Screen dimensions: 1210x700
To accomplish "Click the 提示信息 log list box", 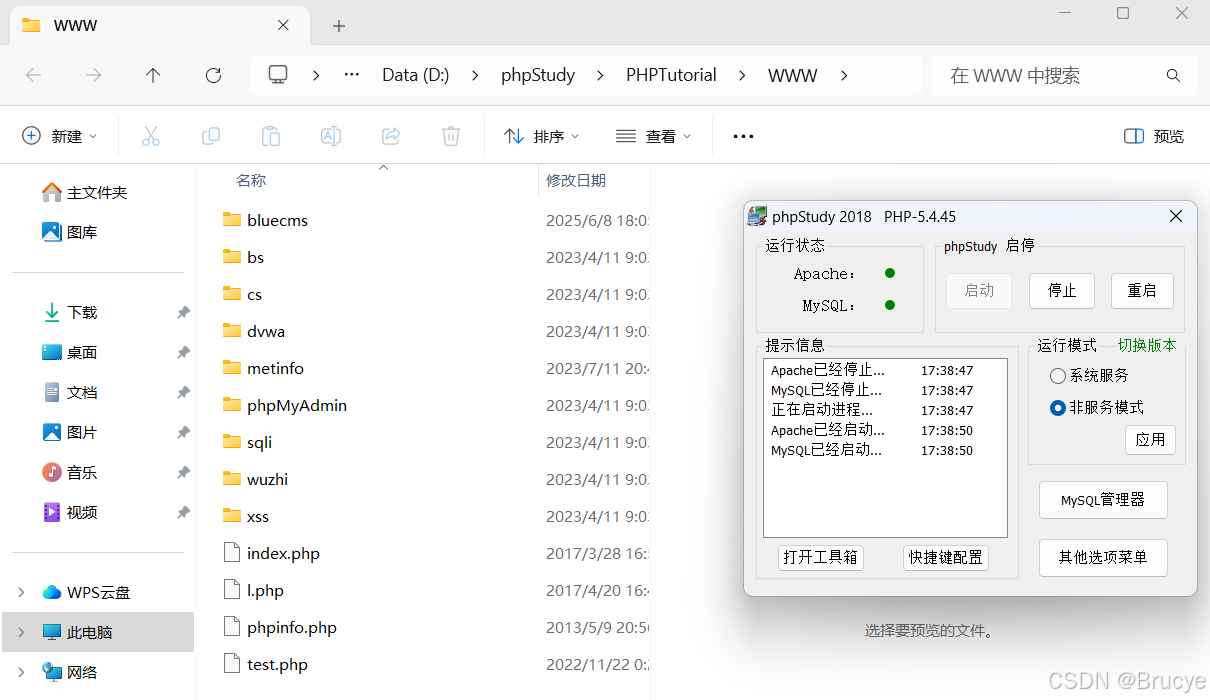I will coord(885,448).
